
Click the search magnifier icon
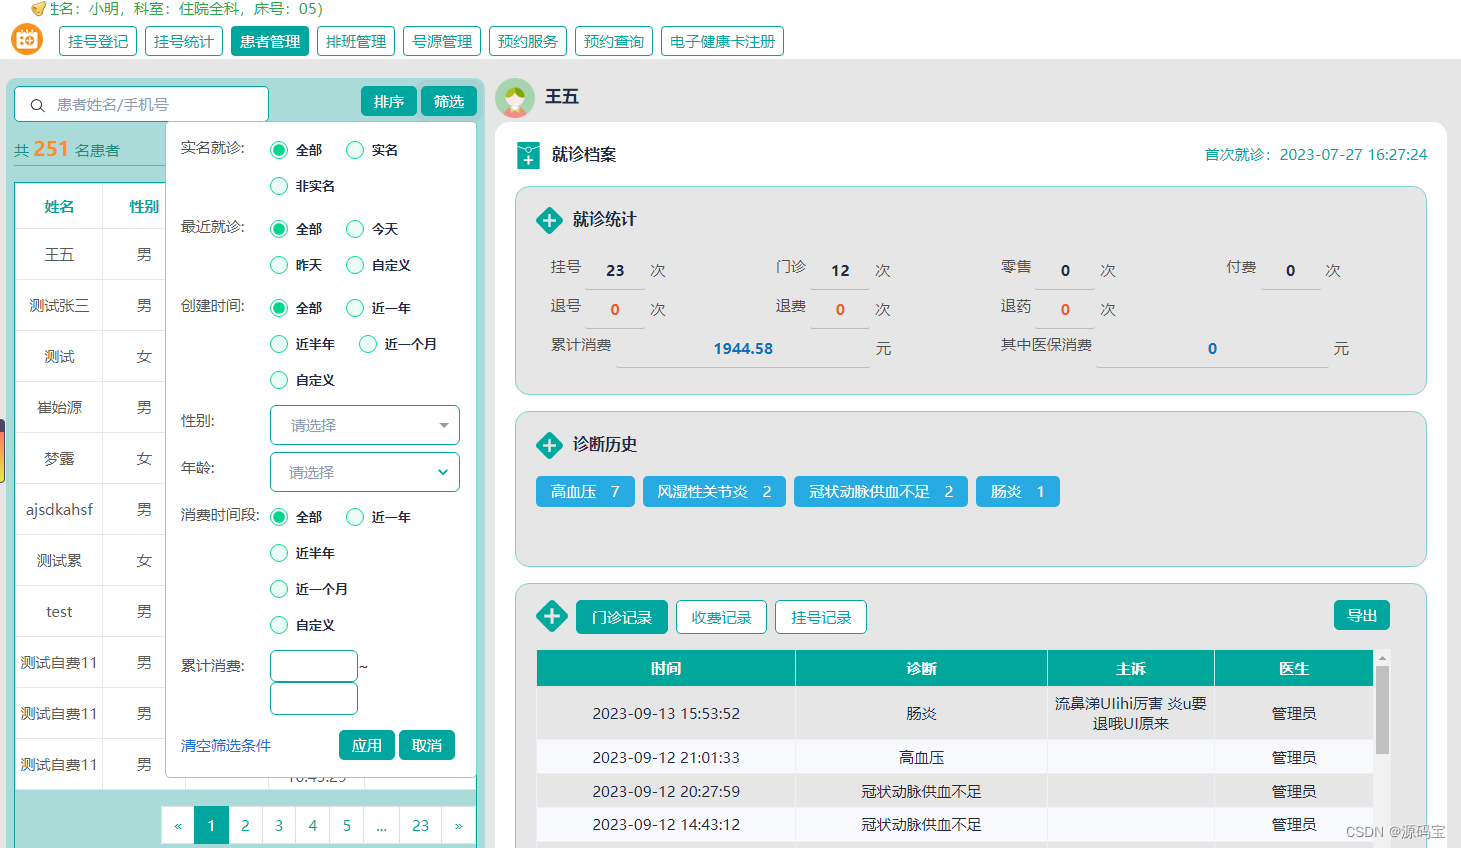pyautogui.click(x=37, y=104)
